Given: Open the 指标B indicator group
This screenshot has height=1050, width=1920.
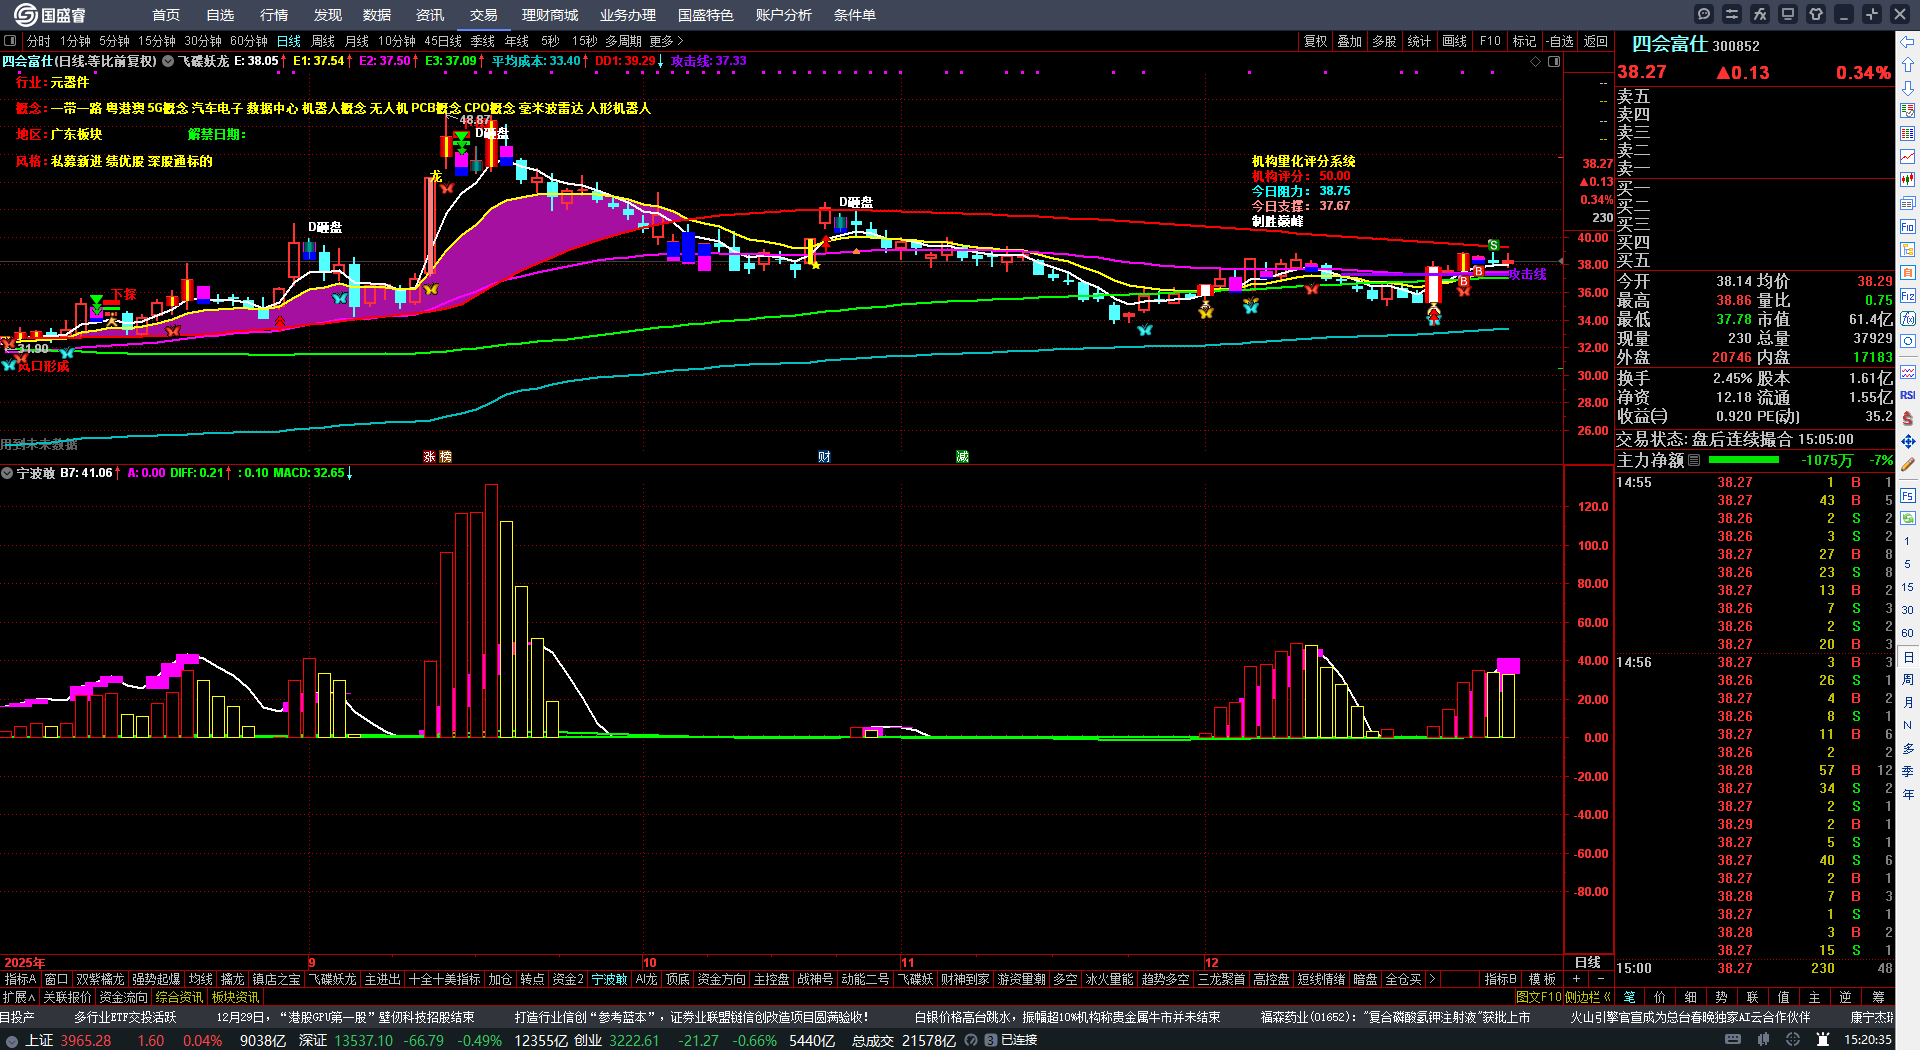Looking at the screenshot, I should pos(1500,979).
